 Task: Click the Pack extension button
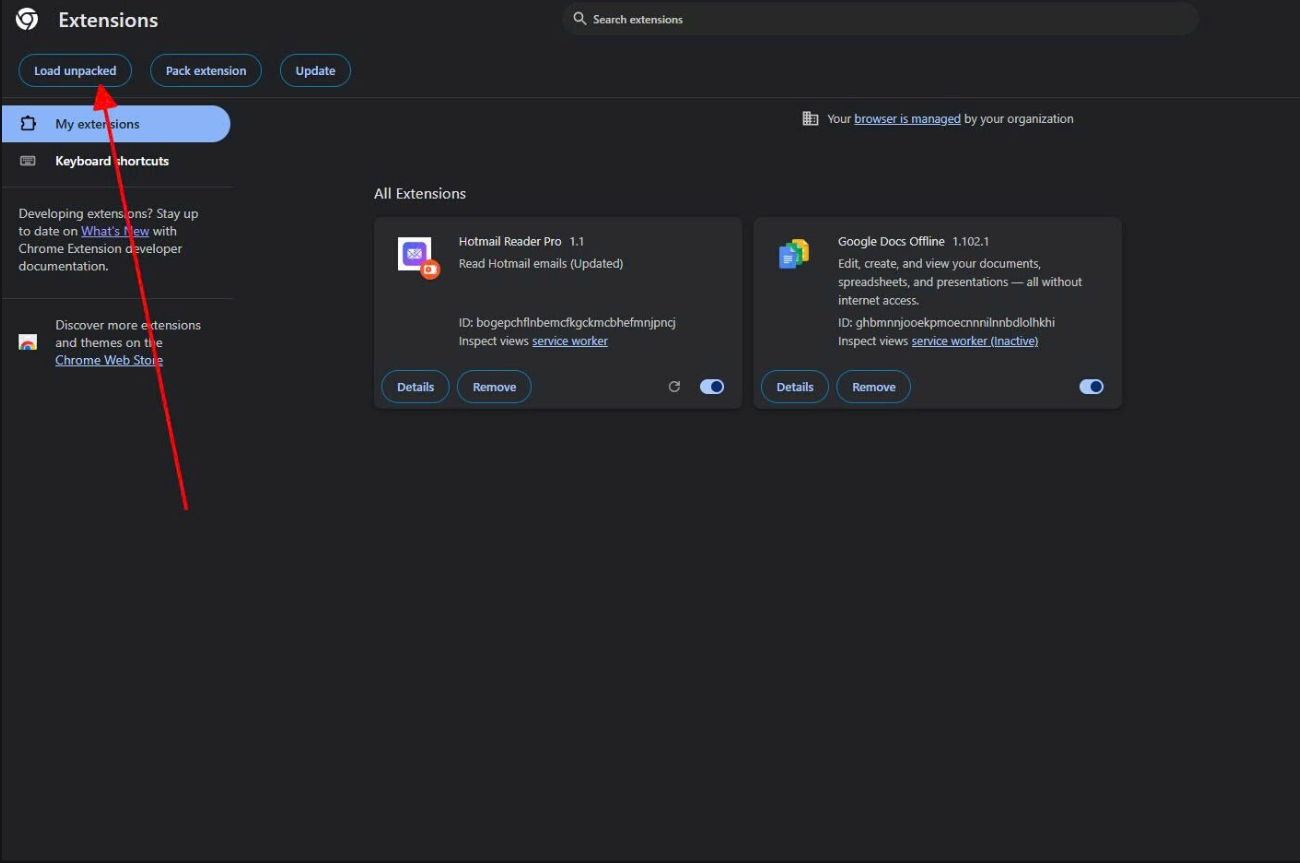tap(206, 71)
